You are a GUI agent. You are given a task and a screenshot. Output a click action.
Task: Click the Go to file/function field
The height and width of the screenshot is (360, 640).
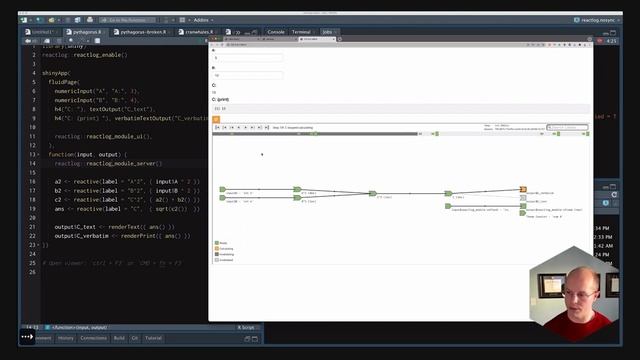point(127,20)
